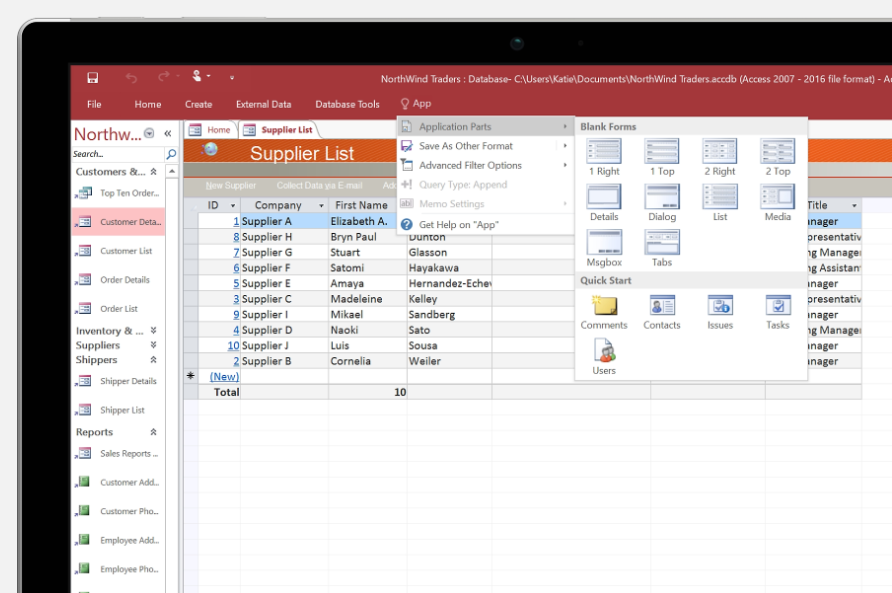Open navigation pane Northwind menu arrow
This screenshot has width=892, height=593.
point(149,133)
